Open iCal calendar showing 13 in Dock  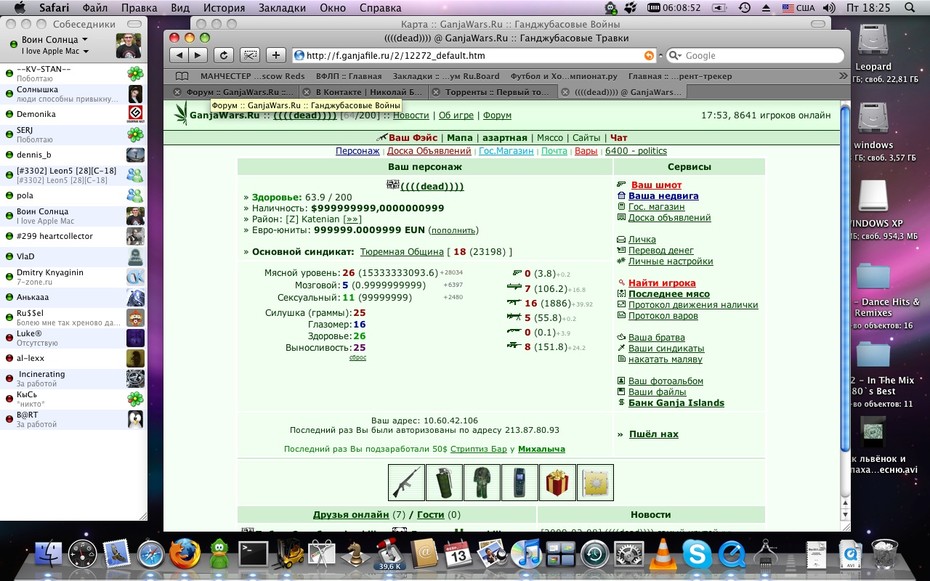coord(457,553)
